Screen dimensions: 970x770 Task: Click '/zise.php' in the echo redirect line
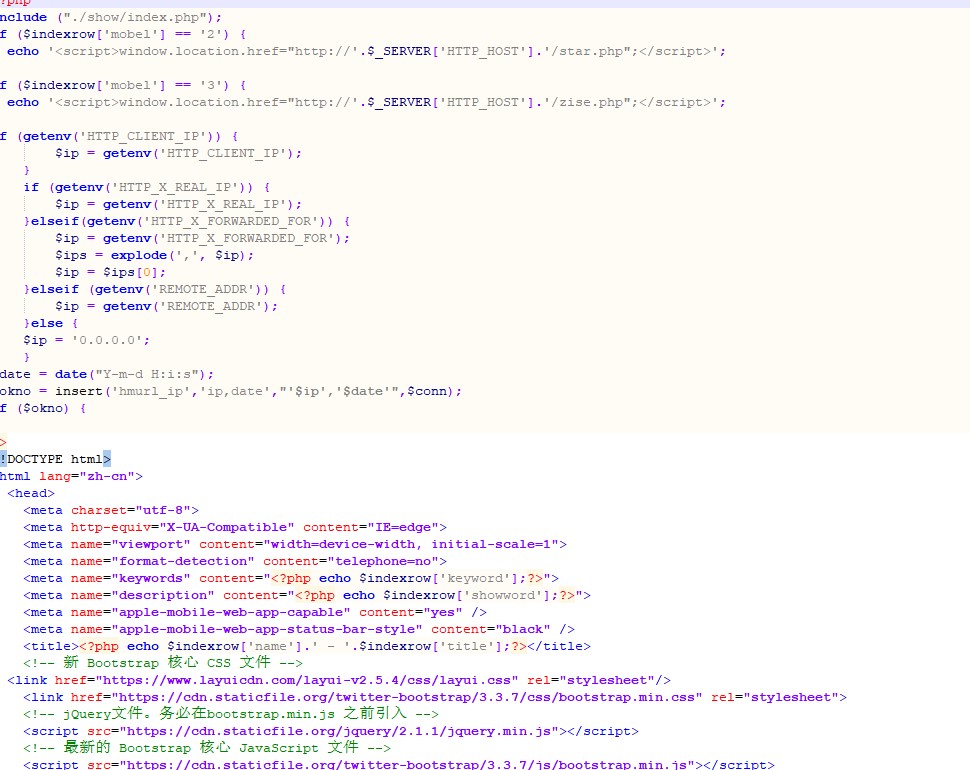(589, 102)
